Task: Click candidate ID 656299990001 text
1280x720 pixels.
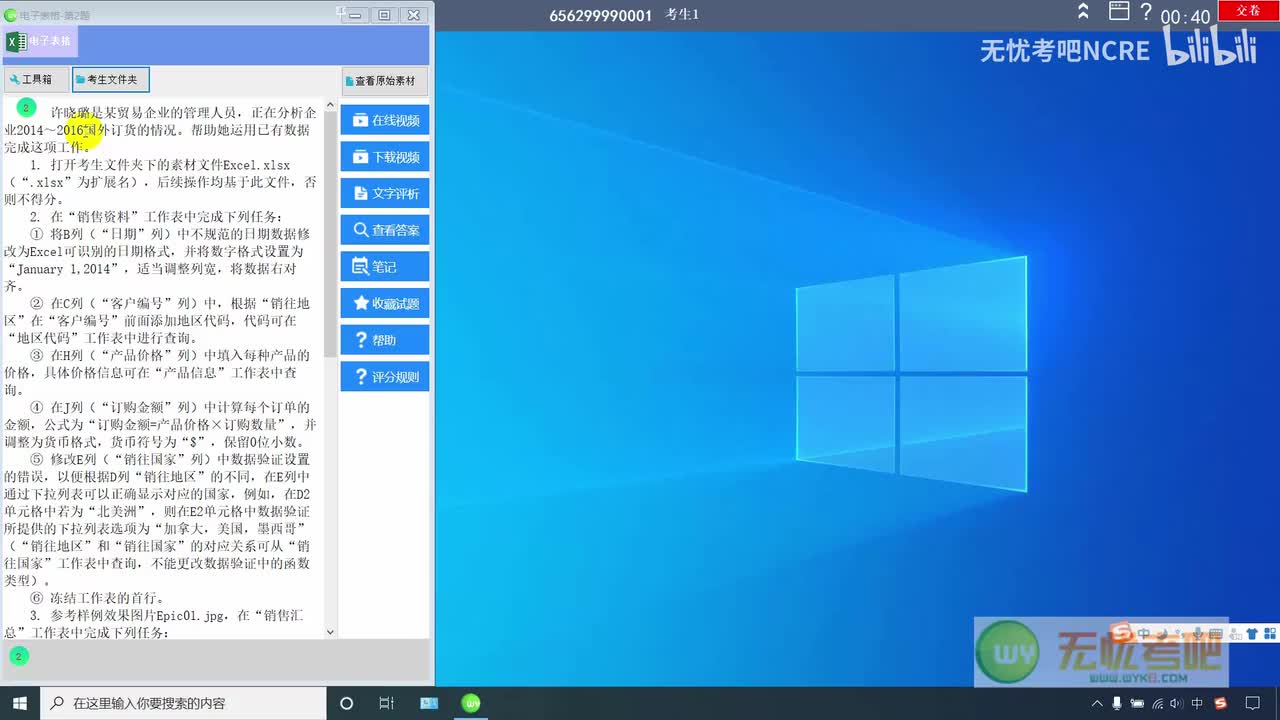Action: coord(600,15)
